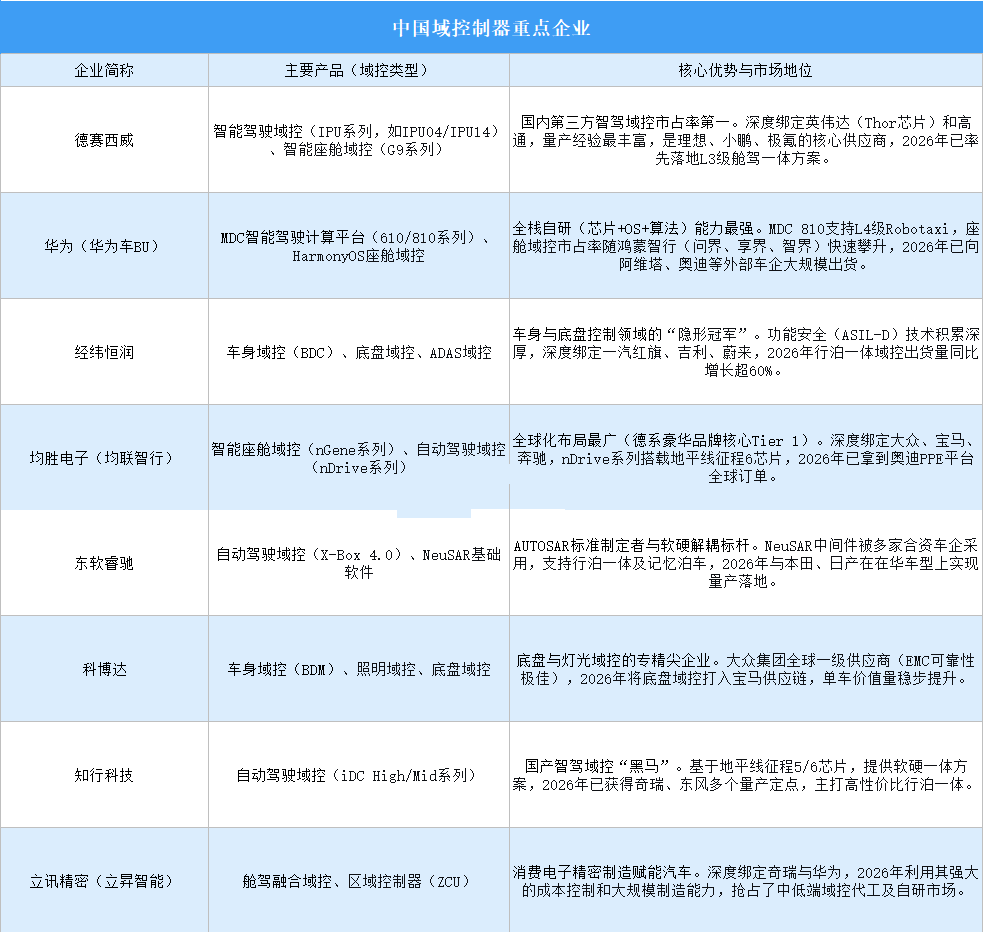Image resolution: width=992 pixels, height=932 pixels.
Task: Click the company name 华为（华为车BU）
Action: click(104, 246)
